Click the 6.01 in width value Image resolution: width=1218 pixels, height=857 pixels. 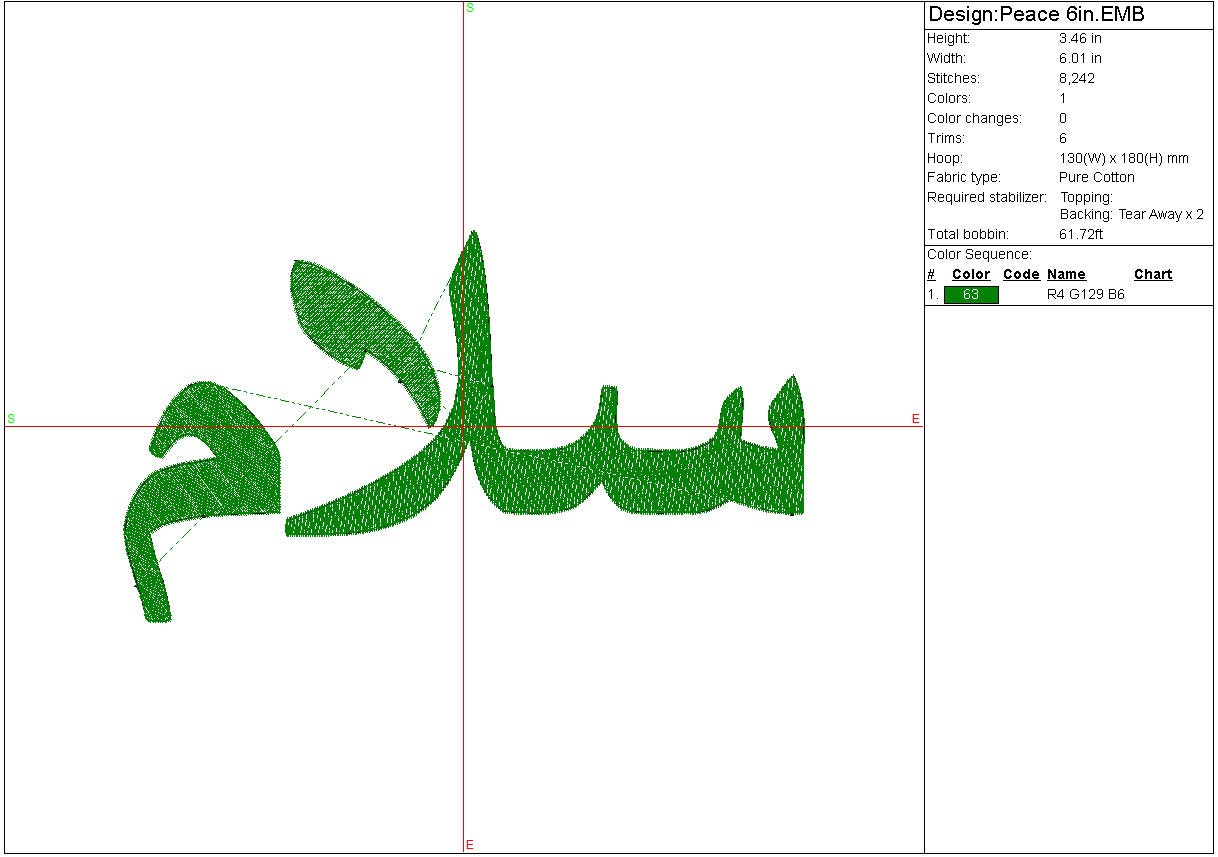point(1080,58)
